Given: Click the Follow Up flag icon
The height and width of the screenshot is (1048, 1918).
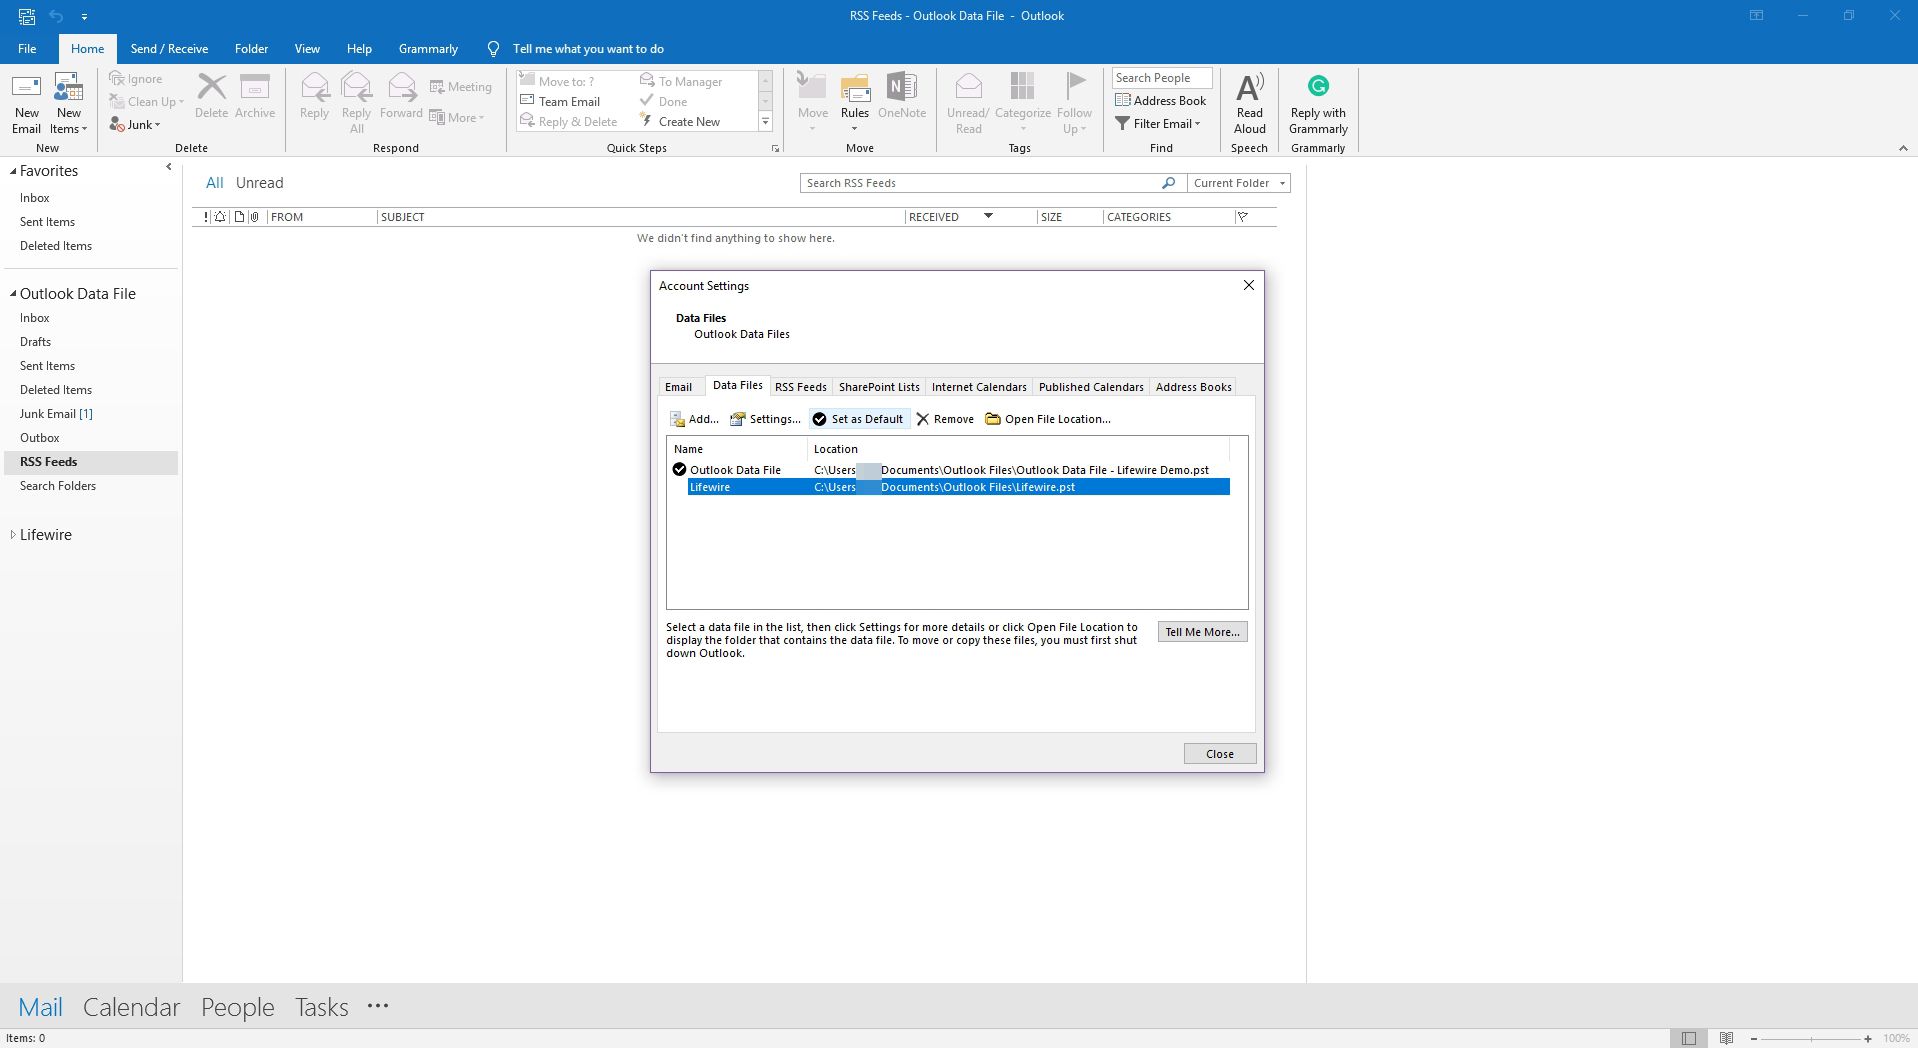Looking at the screenshot, I should pos(1075,87).
